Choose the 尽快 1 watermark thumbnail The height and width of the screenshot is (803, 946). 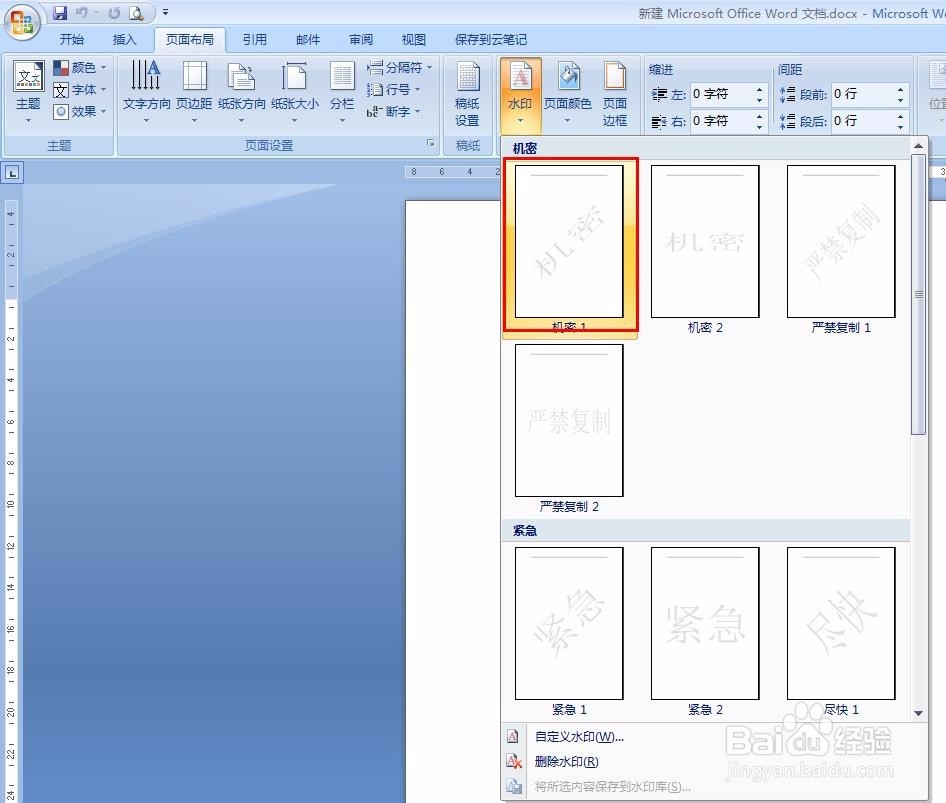842,623
